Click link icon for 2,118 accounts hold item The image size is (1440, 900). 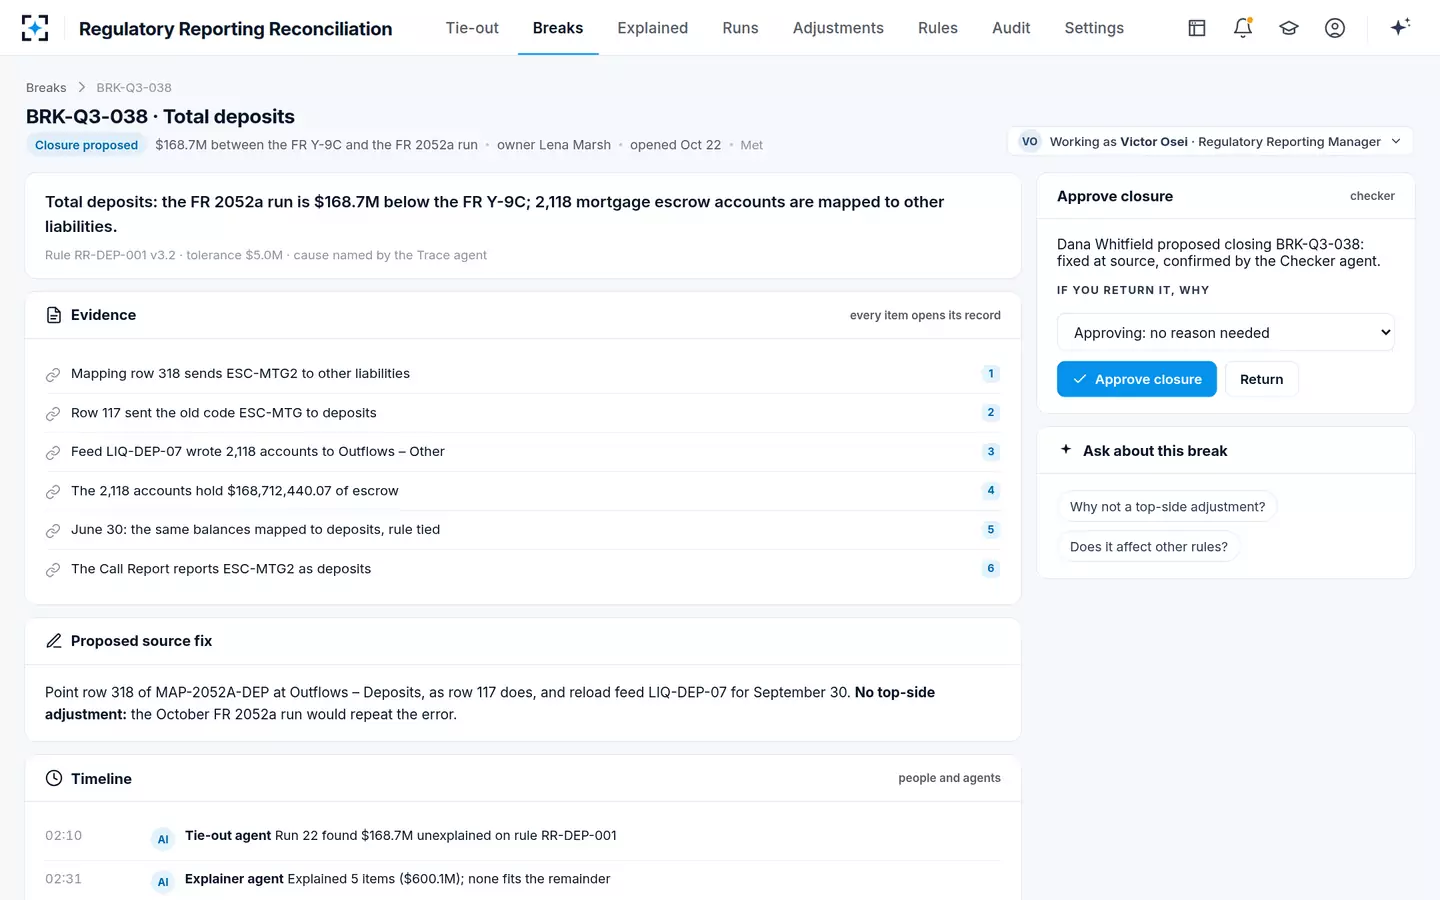53,492
